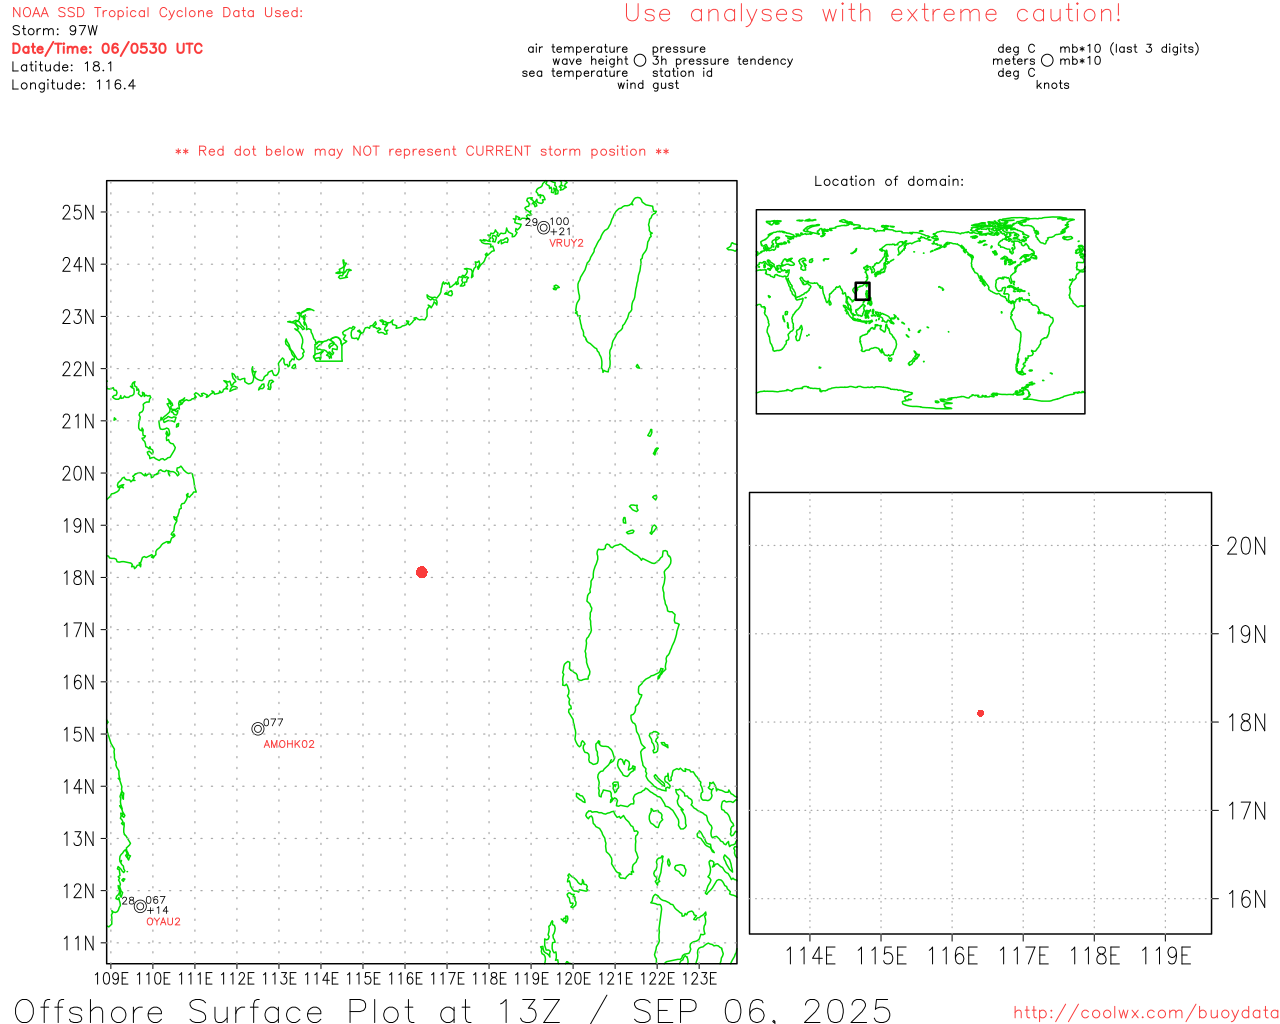The image size is (1280, 1024).
Task: Click the red storm position dot on main map
Action: pos(421,572)
